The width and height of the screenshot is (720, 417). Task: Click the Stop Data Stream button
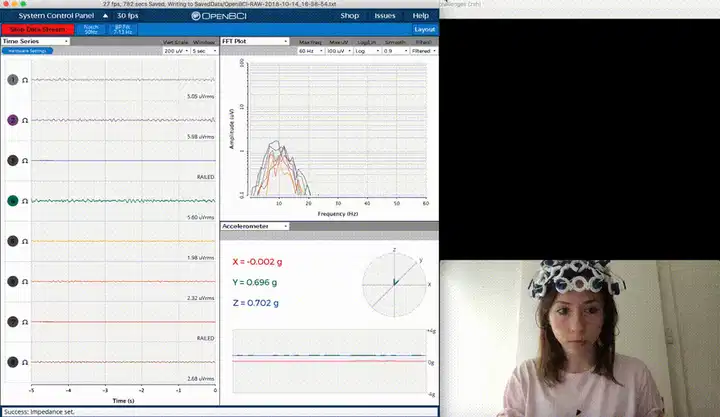[38, 29]
